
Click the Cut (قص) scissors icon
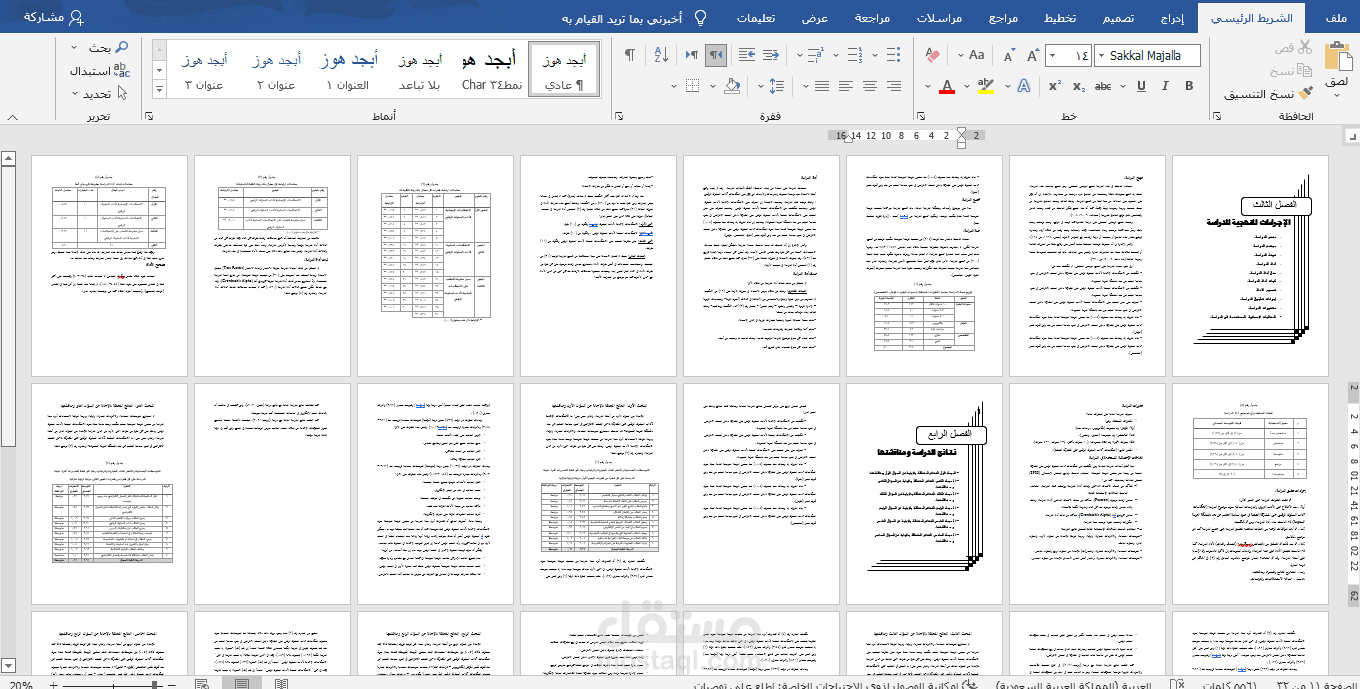click(x=1304, y=47)
